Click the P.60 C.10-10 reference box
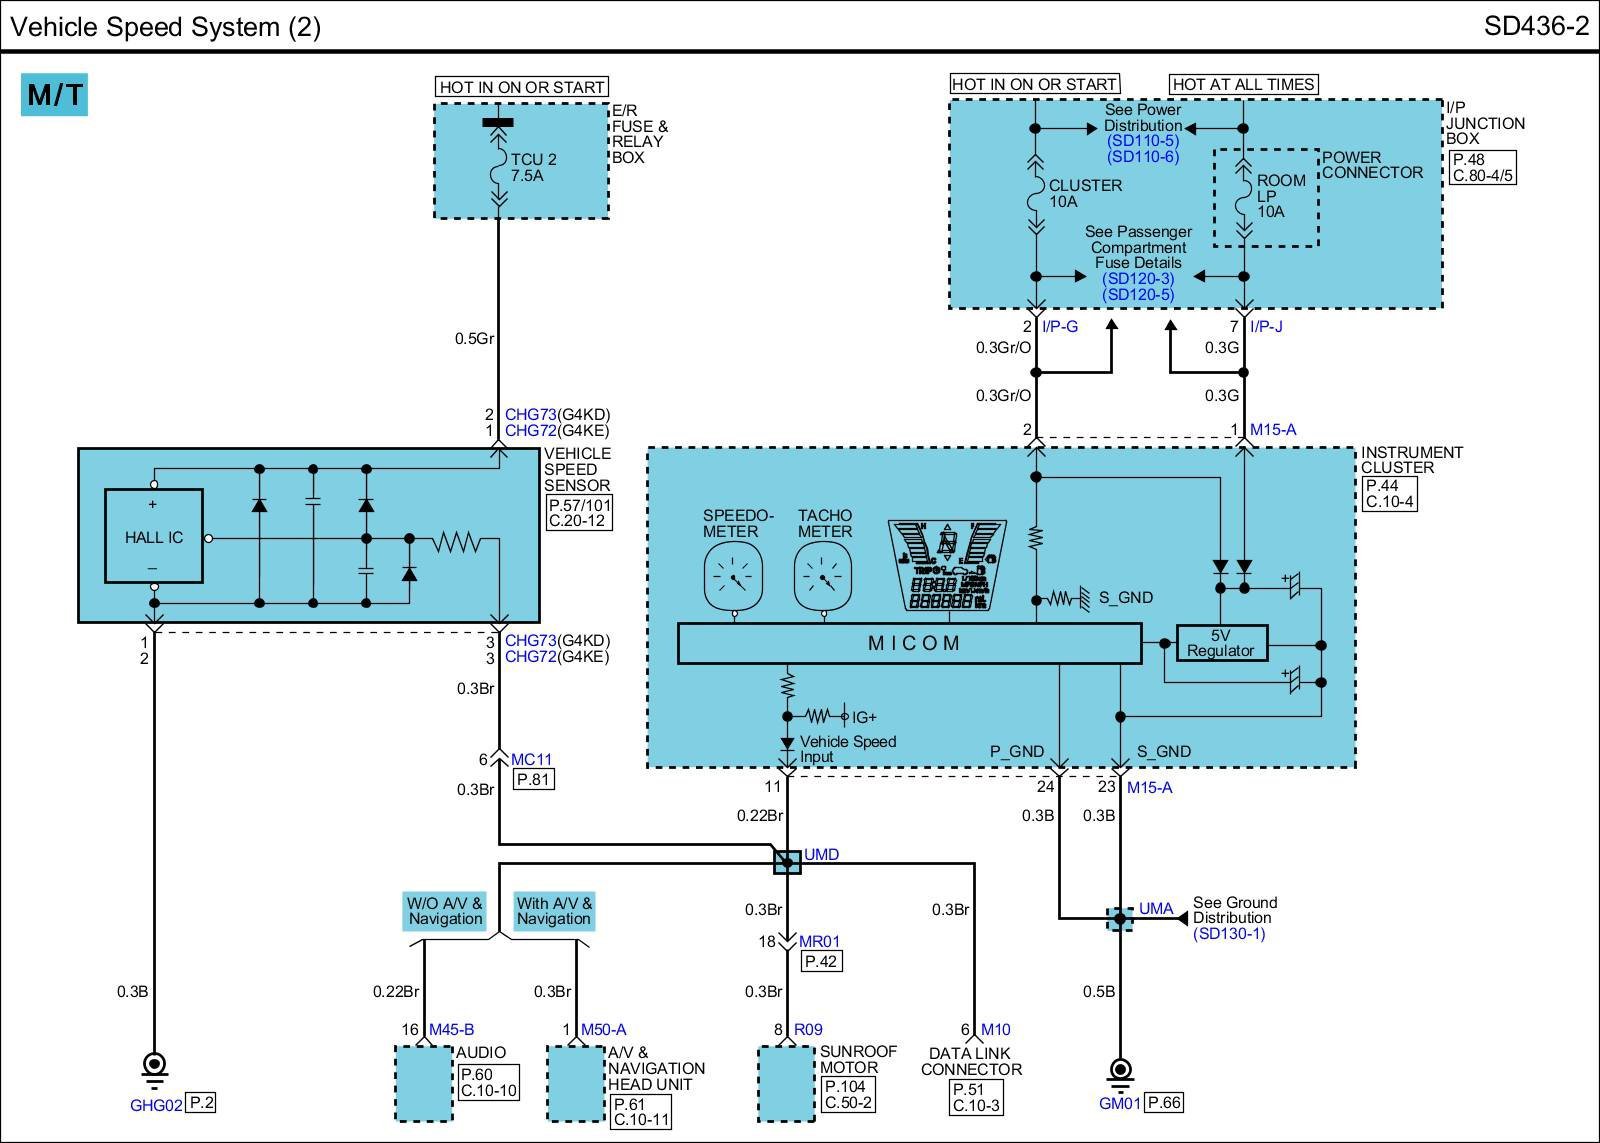This screenshot has width=1600, height=1143. 489,1083
